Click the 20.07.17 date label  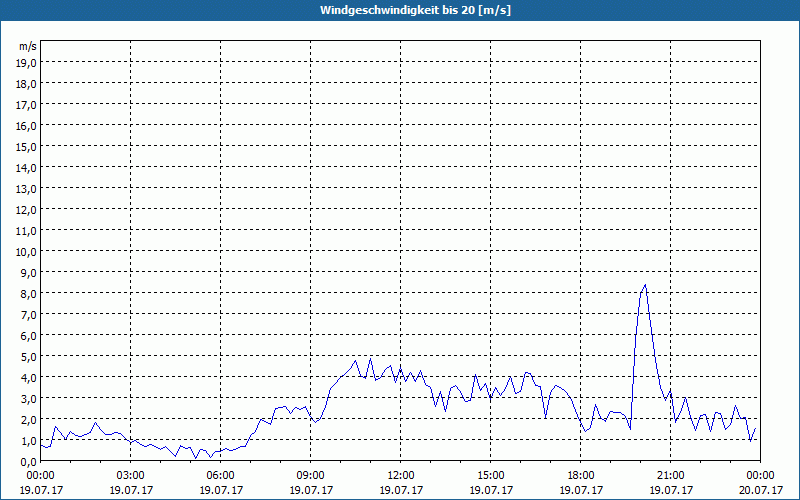[x=761, y=490]
